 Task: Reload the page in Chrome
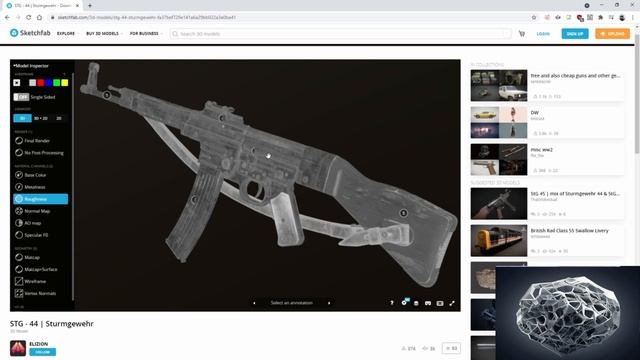pos(29,18)
